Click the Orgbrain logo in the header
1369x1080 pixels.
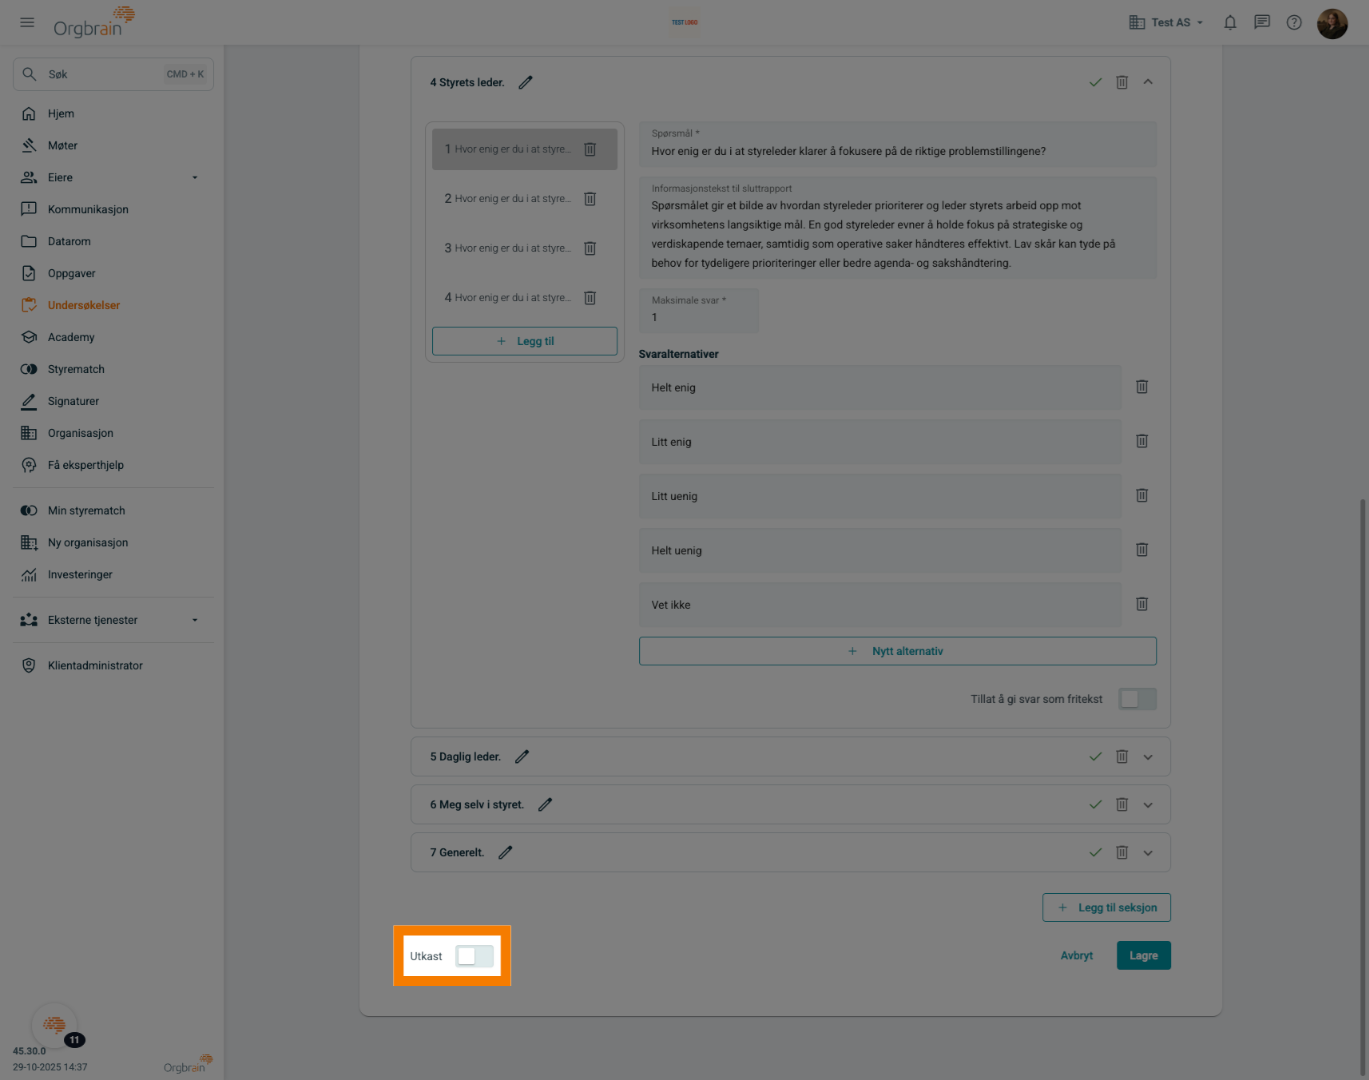(x=94, y=22)
